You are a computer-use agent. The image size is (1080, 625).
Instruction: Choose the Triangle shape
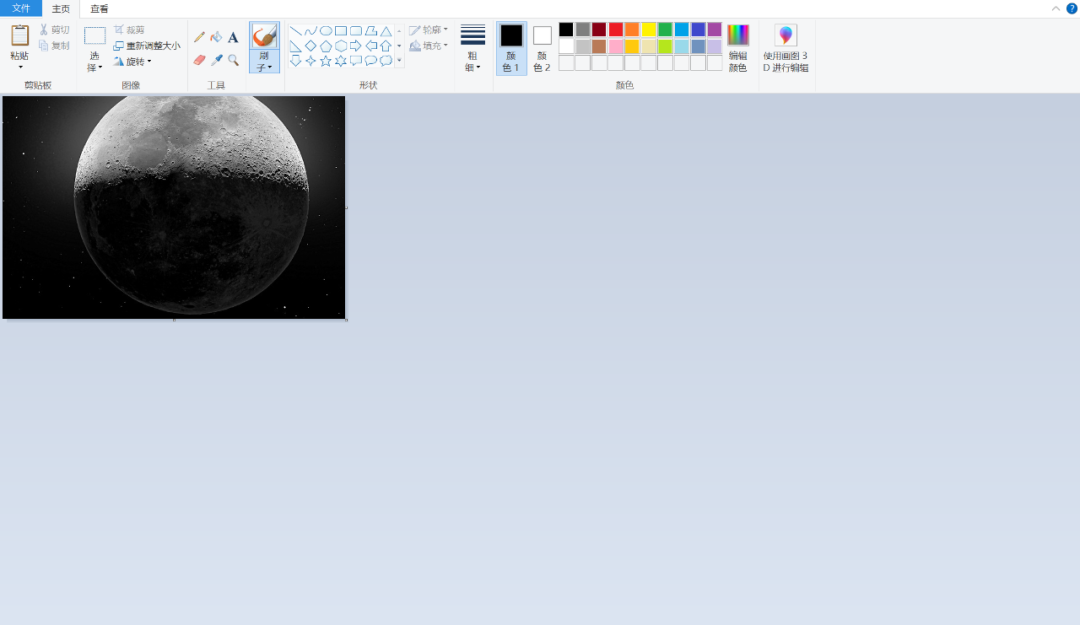coord(386,31)
